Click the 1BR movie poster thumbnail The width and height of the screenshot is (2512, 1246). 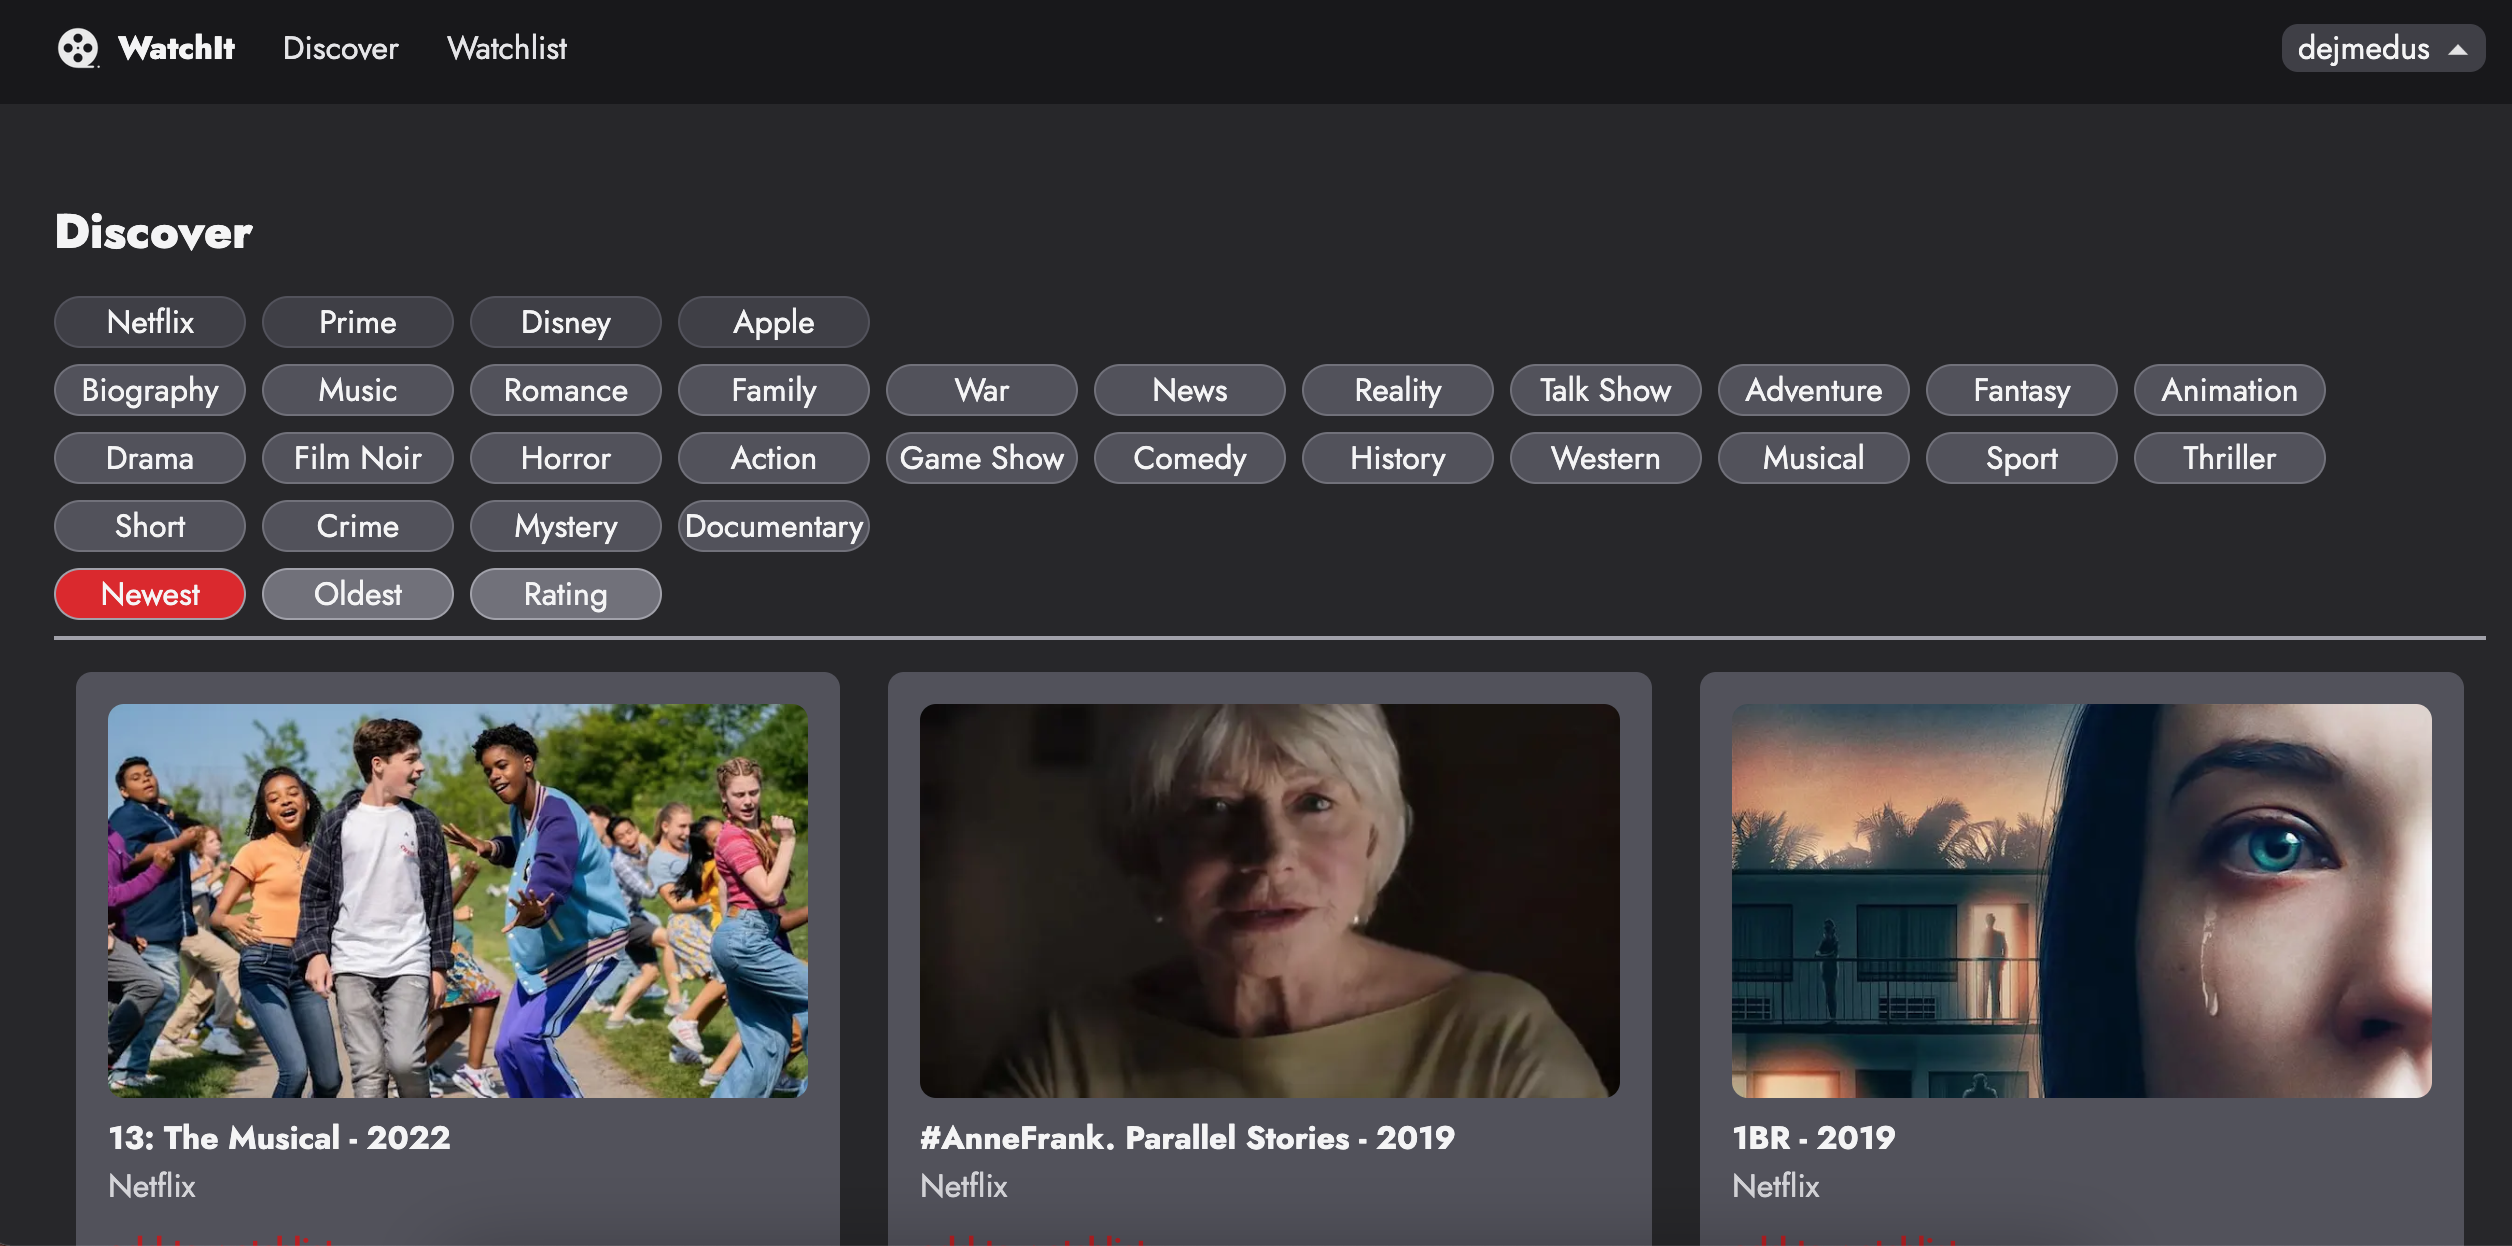tap(2081, 900)
